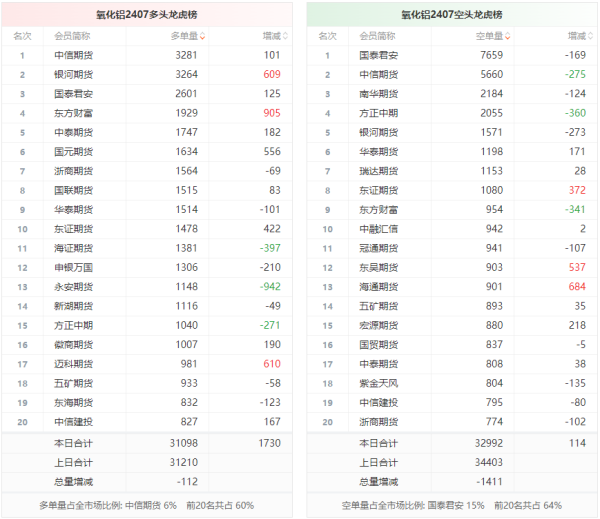Click short volume value 7659
Viewport: 600px width, 519px height.
[492, 55]
